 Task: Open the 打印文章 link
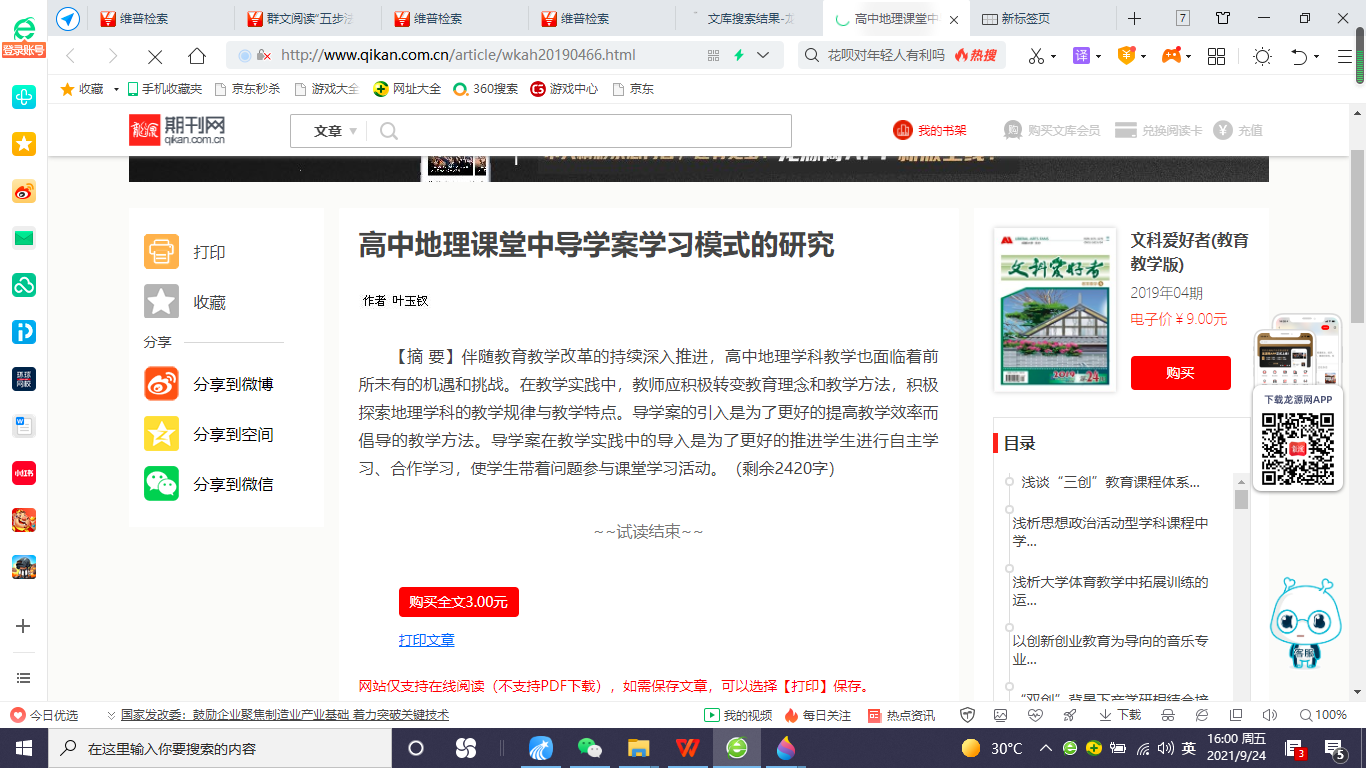click(427, 640)
